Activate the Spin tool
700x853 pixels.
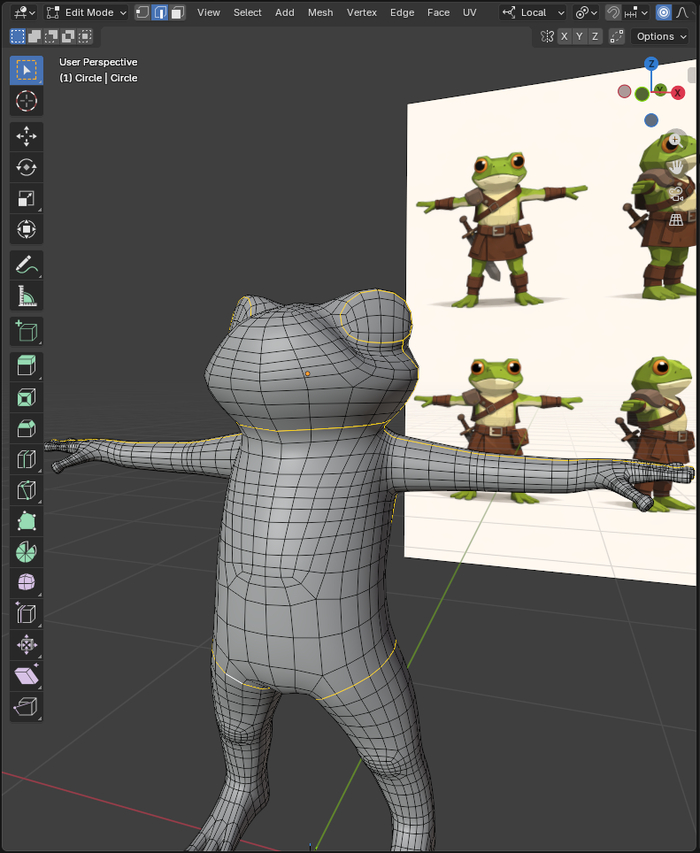[26, 552]
